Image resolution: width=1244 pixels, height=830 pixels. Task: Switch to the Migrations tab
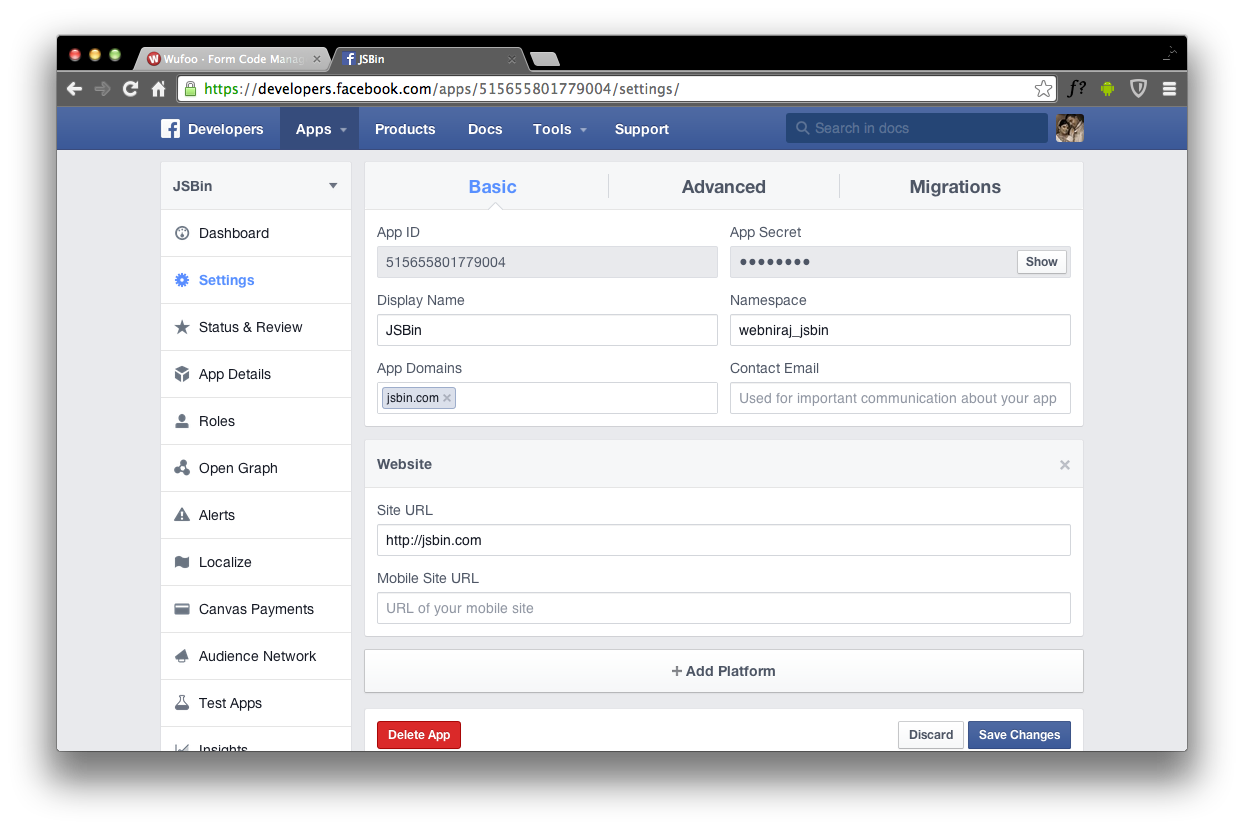[x=955, y=187]
